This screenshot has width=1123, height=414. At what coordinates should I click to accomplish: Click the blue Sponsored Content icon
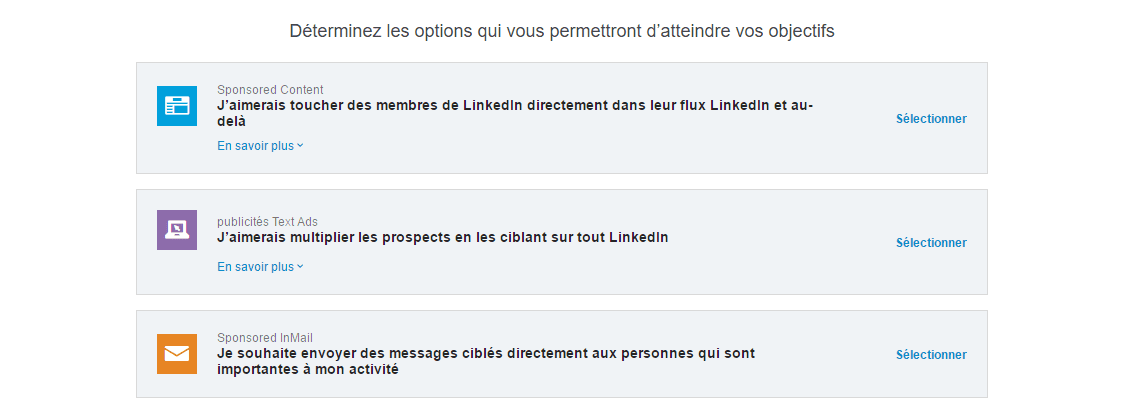pos(177,106)
